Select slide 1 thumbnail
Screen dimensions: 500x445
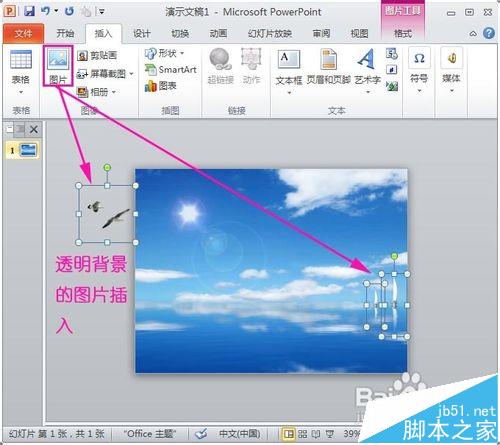(x=28, y=150)
